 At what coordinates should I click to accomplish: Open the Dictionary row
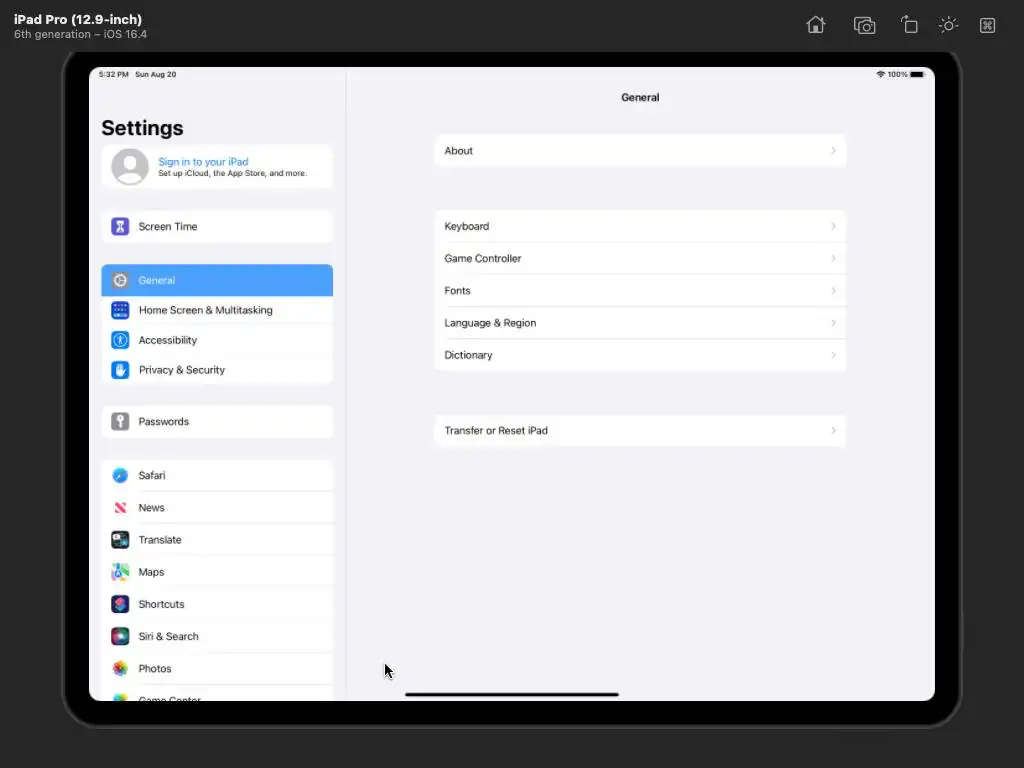coord(640,355)
